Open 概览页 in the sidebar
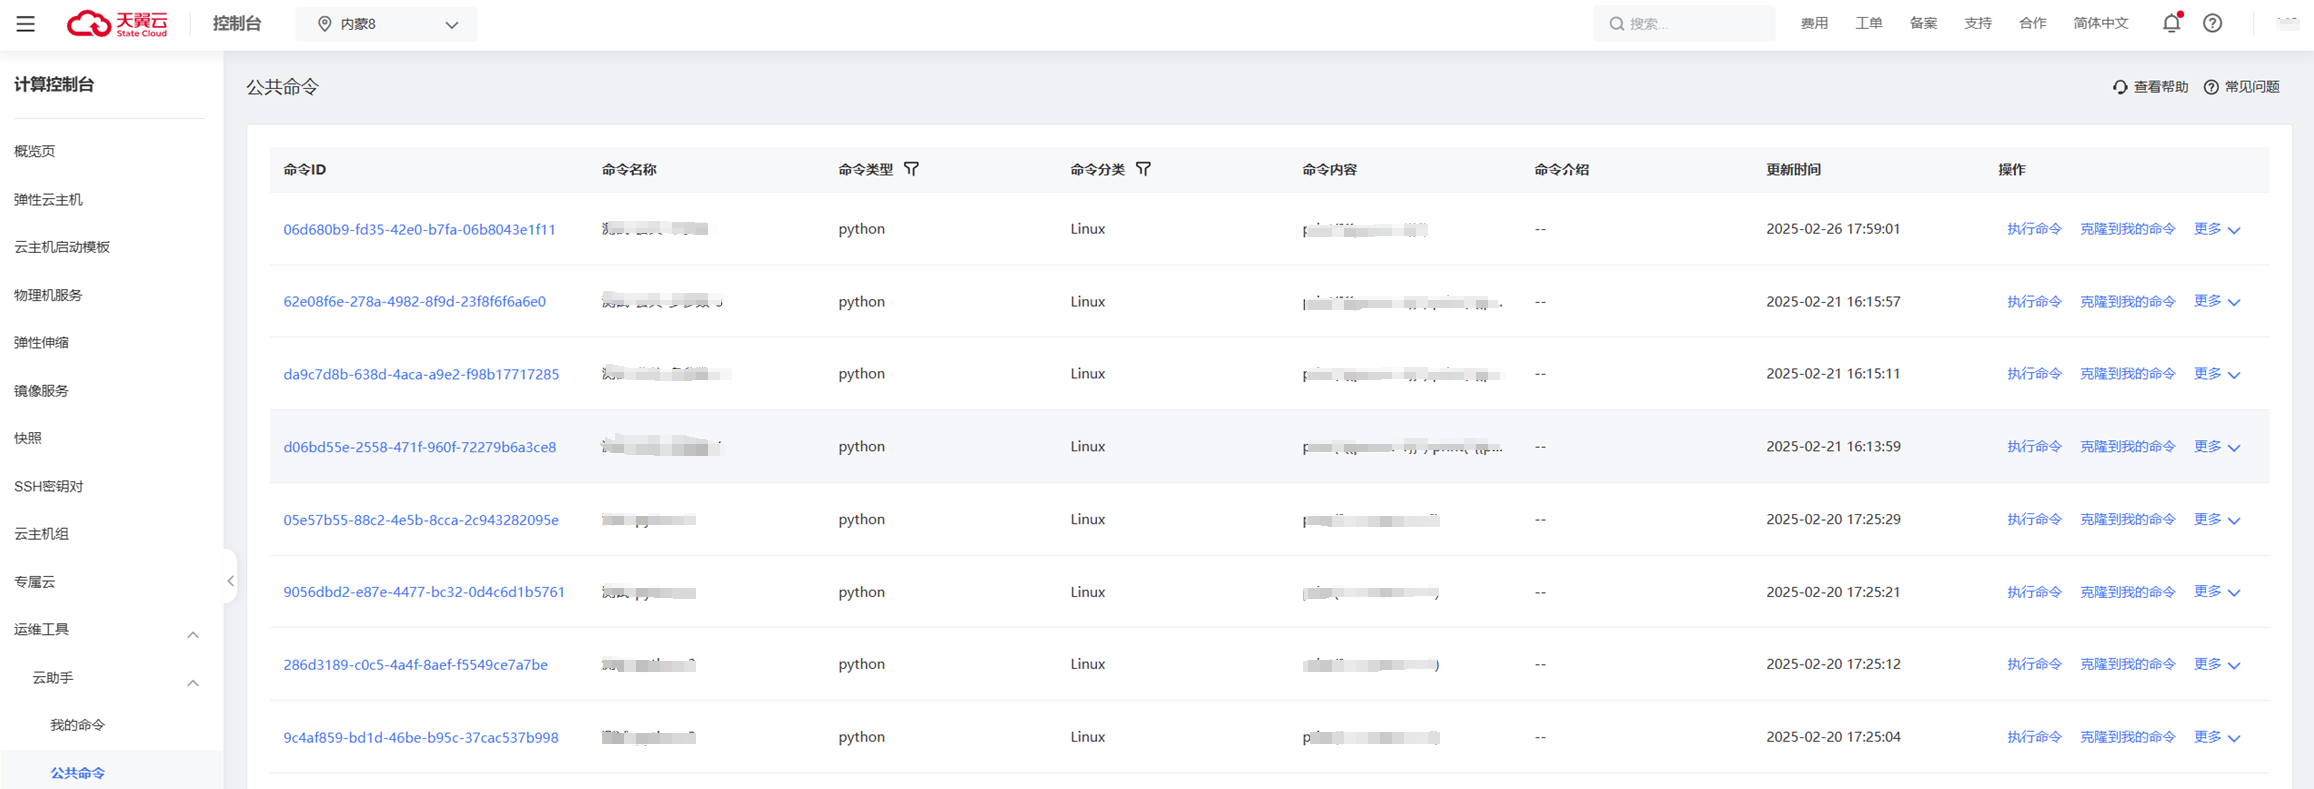This screenshot has height=789, width=2314. (x=34, y=151)
